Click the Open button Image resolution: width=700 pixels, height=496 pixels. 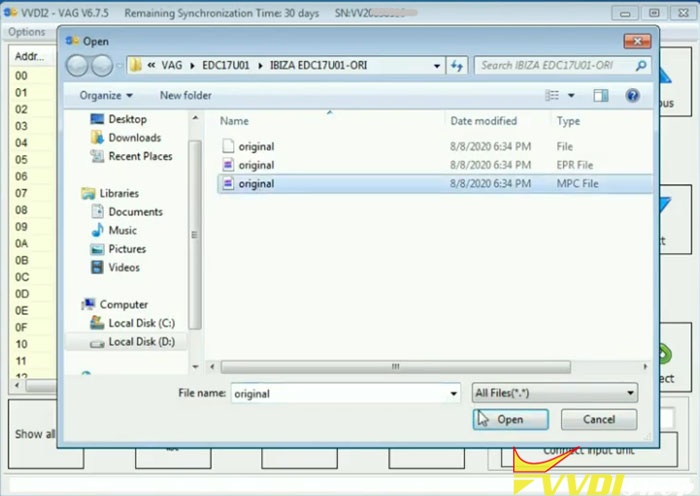pyautogui.click(x=510, y=420)
